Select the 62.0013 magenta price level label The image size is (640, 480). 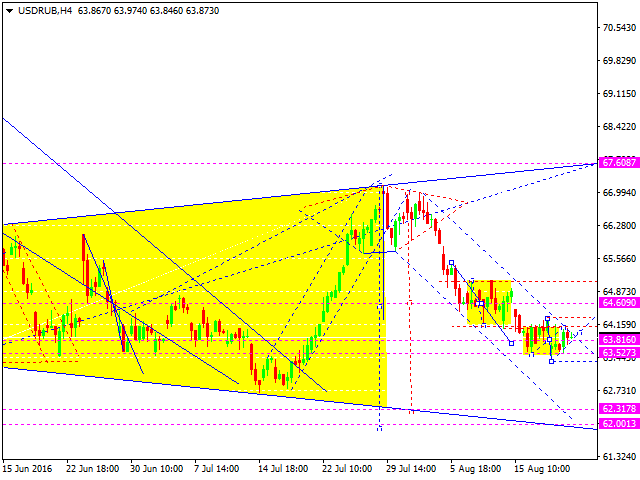(x=619, y=424)
